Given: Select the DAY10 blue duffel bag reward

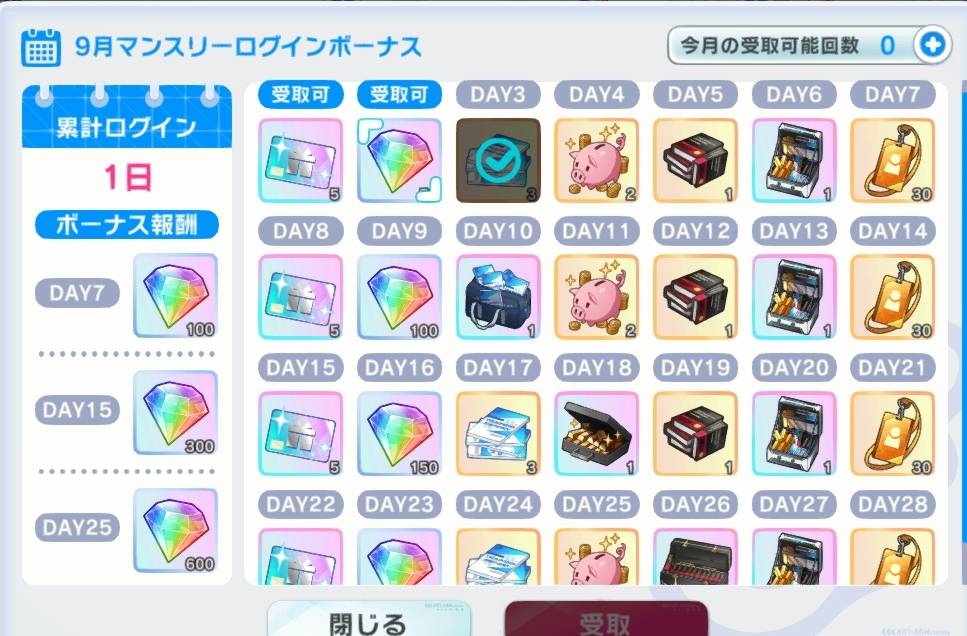Looking at the screenshot, I should pyautogui.click(x=498, y=297).
